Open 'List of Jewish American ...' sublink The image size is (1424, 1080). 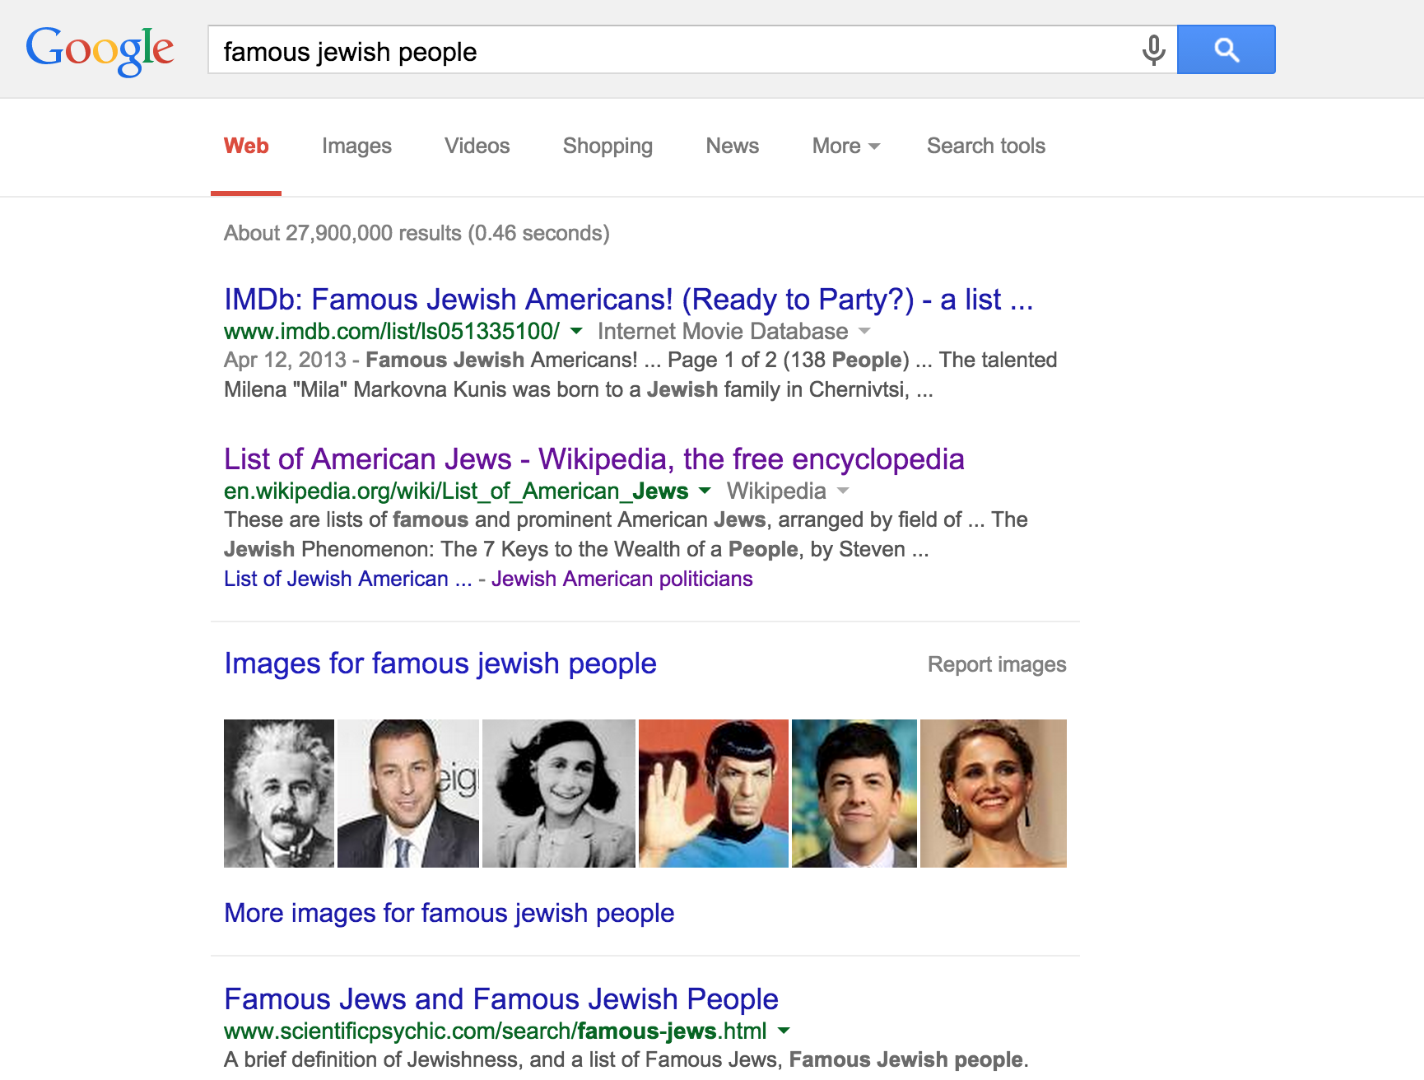click(x=348, y=579)
